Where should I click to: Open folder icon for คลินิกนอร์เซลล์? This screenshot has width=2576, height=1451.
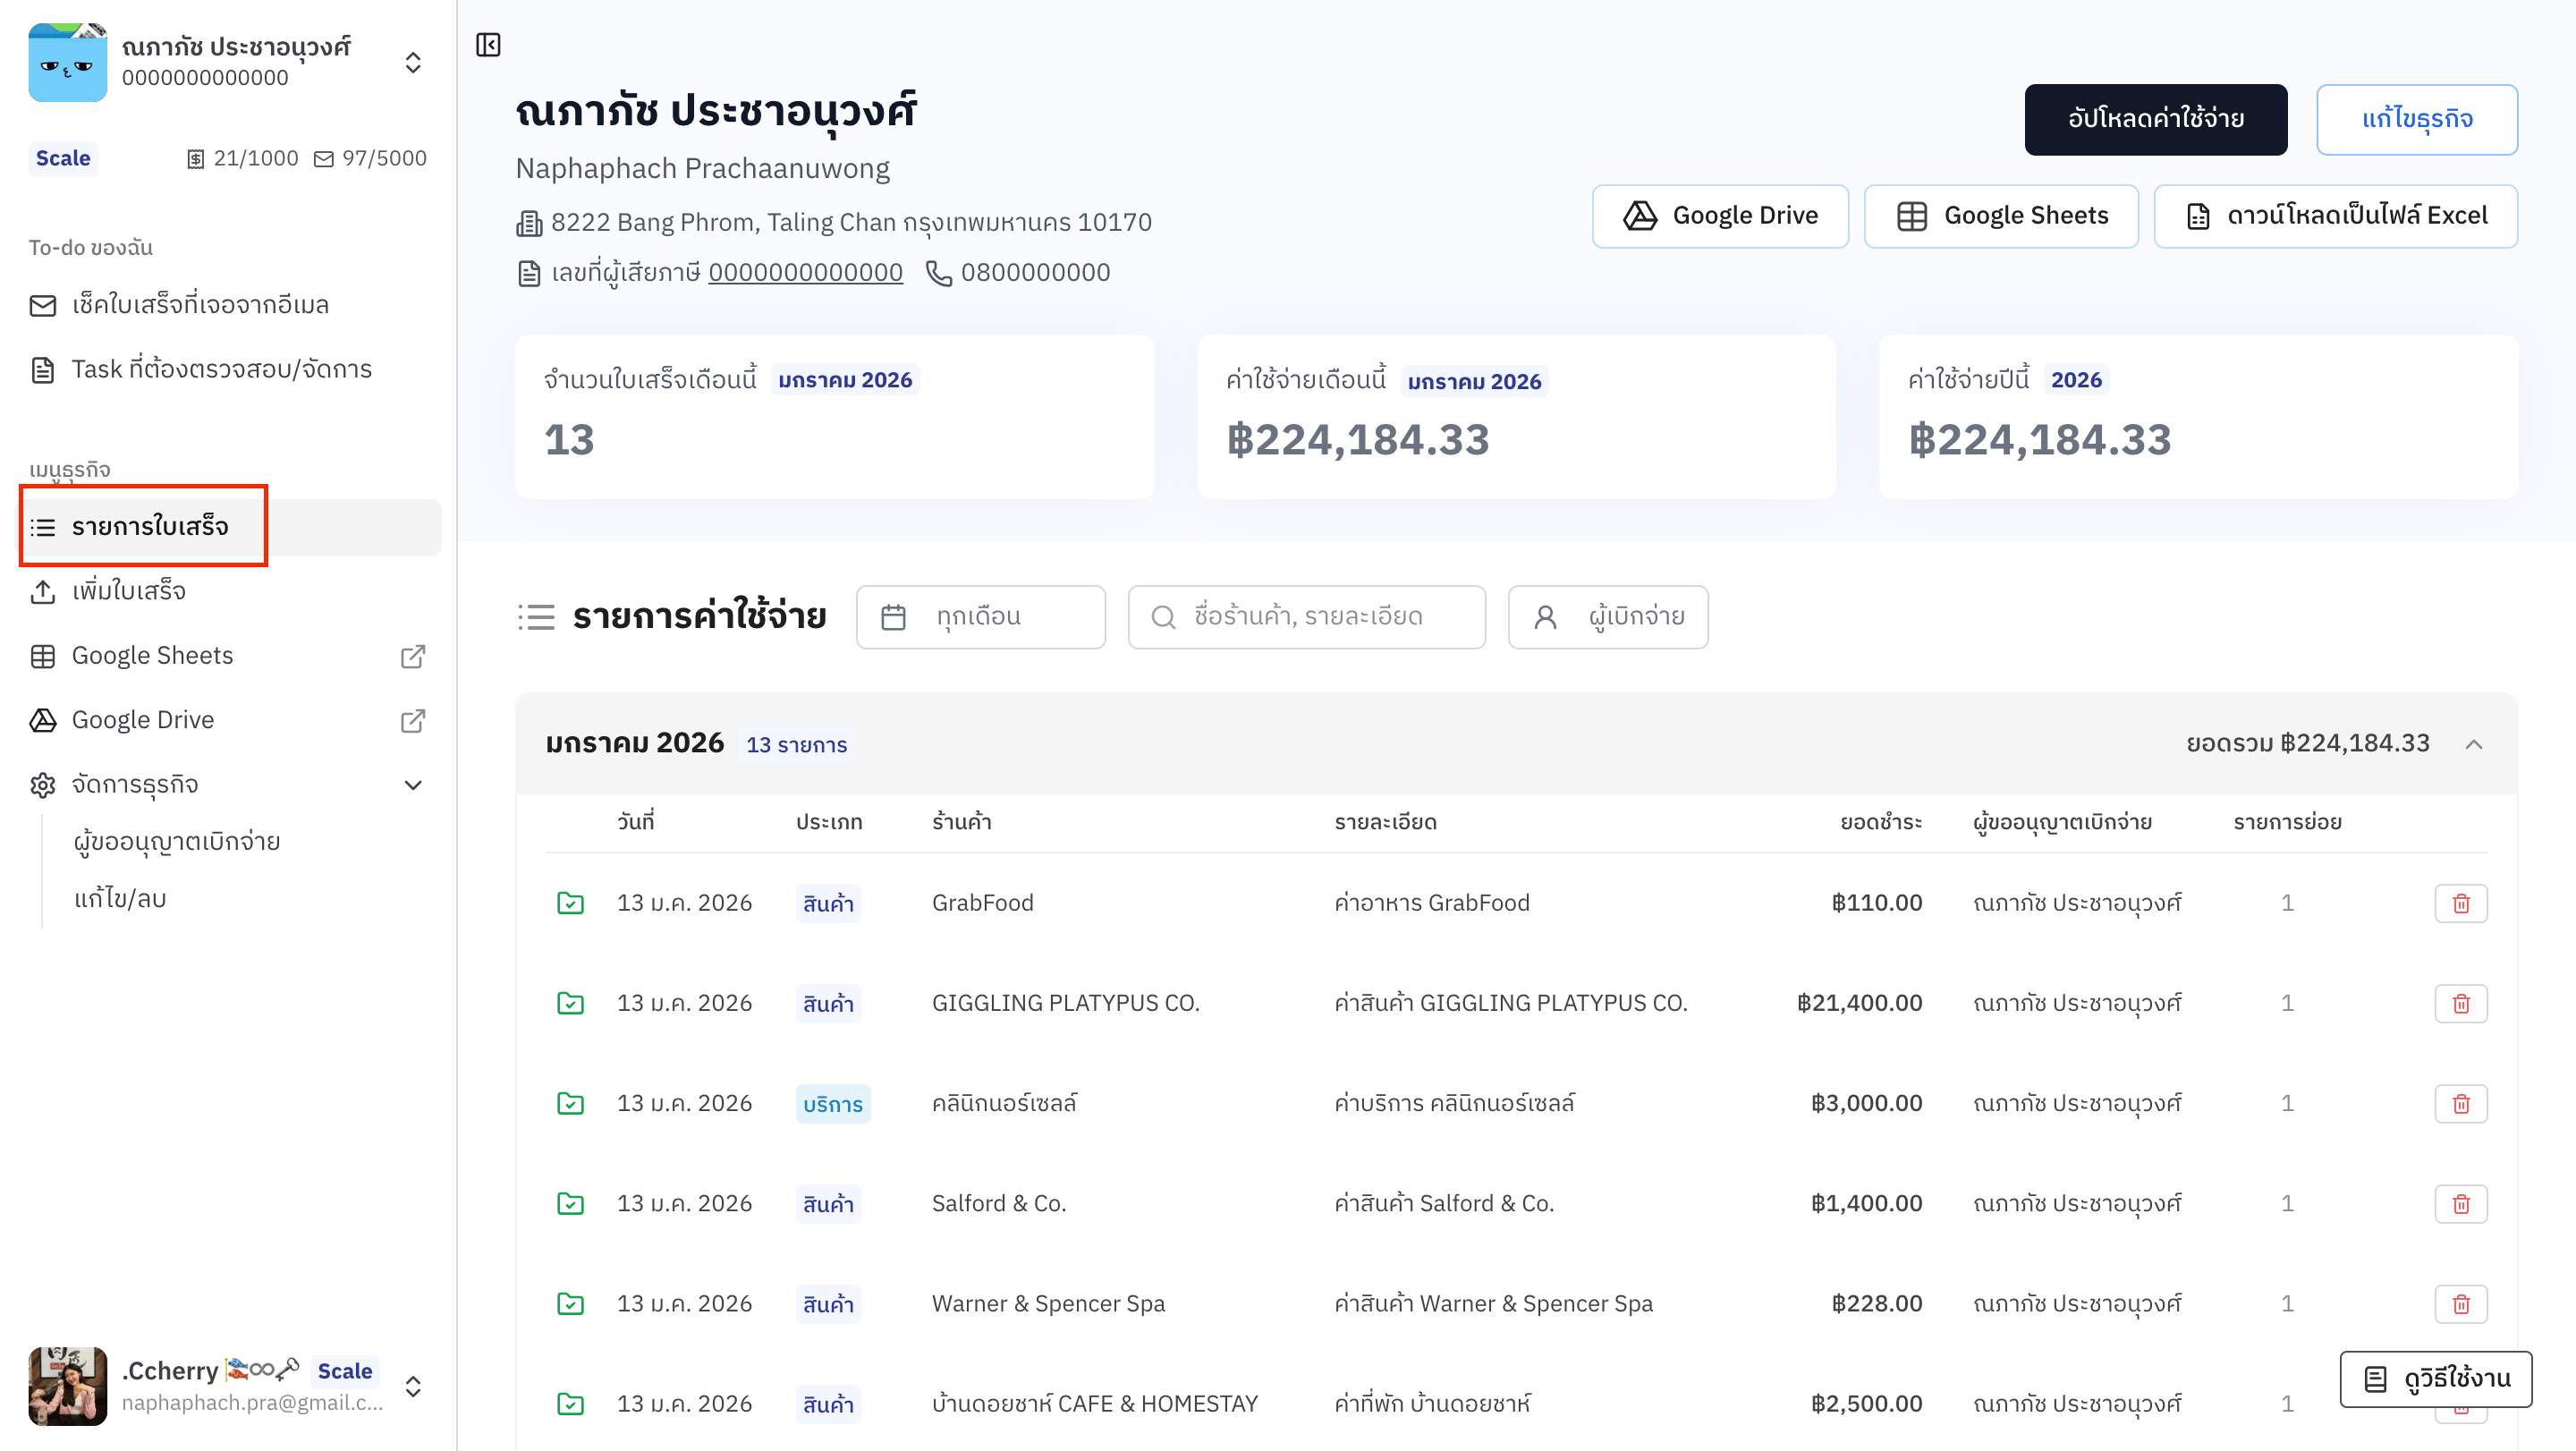tap(570, 1103)
